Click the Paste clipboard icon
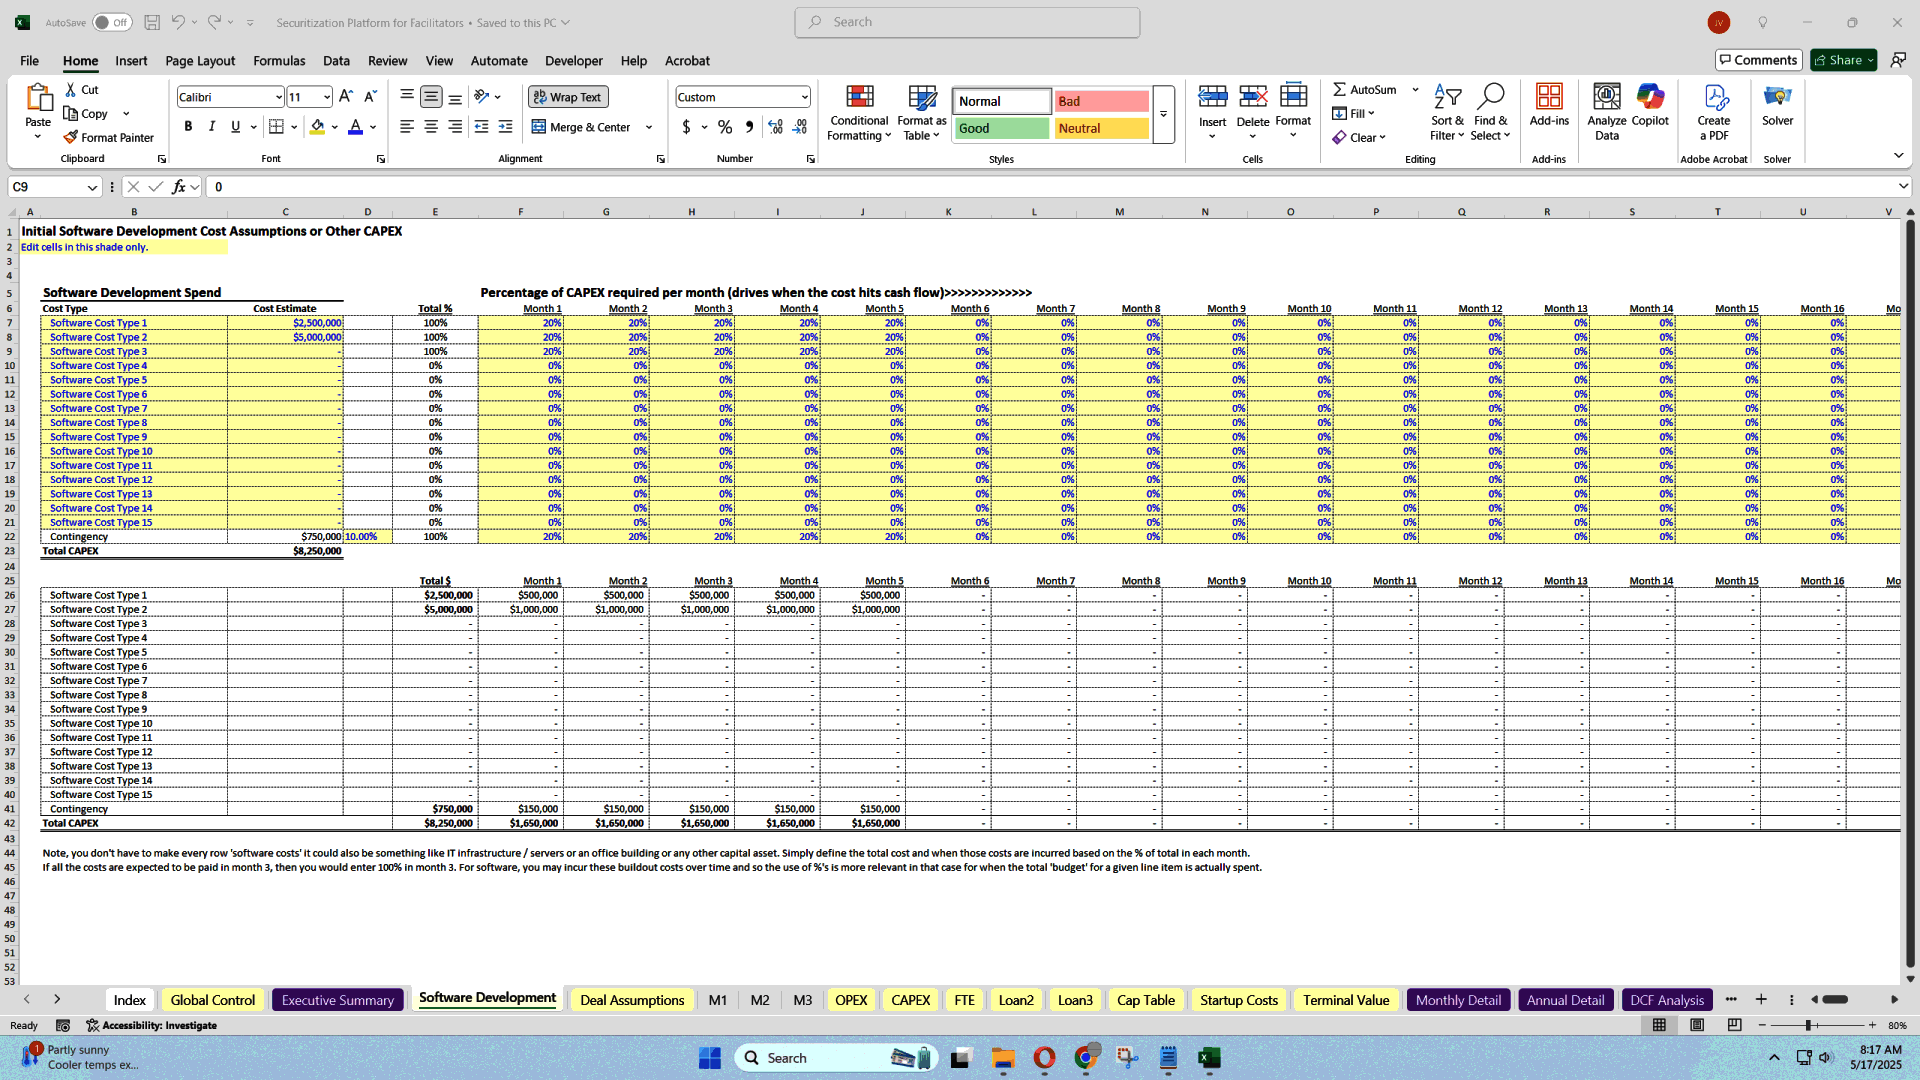 tap(38, 98)
